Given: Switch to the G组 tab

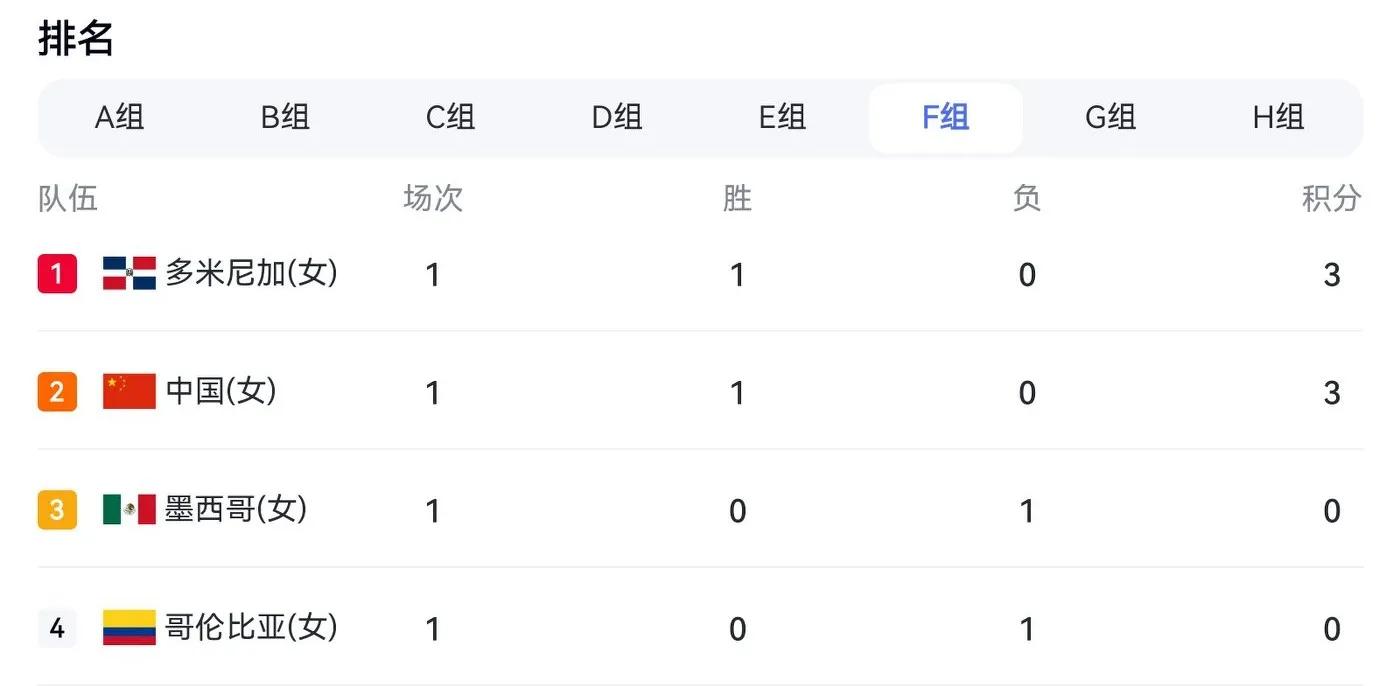Looking at the screenshot, I should tap(1110, 117).
